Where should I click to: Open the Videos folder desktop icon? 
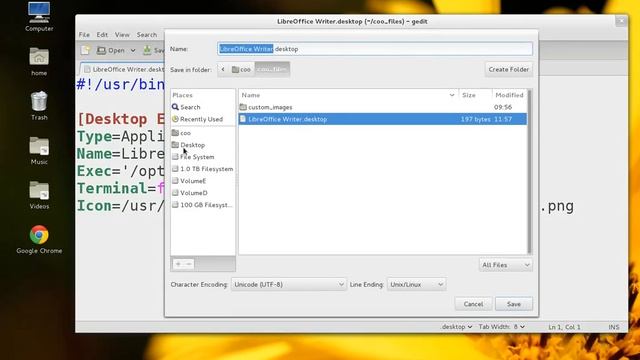tap(39, 195)
